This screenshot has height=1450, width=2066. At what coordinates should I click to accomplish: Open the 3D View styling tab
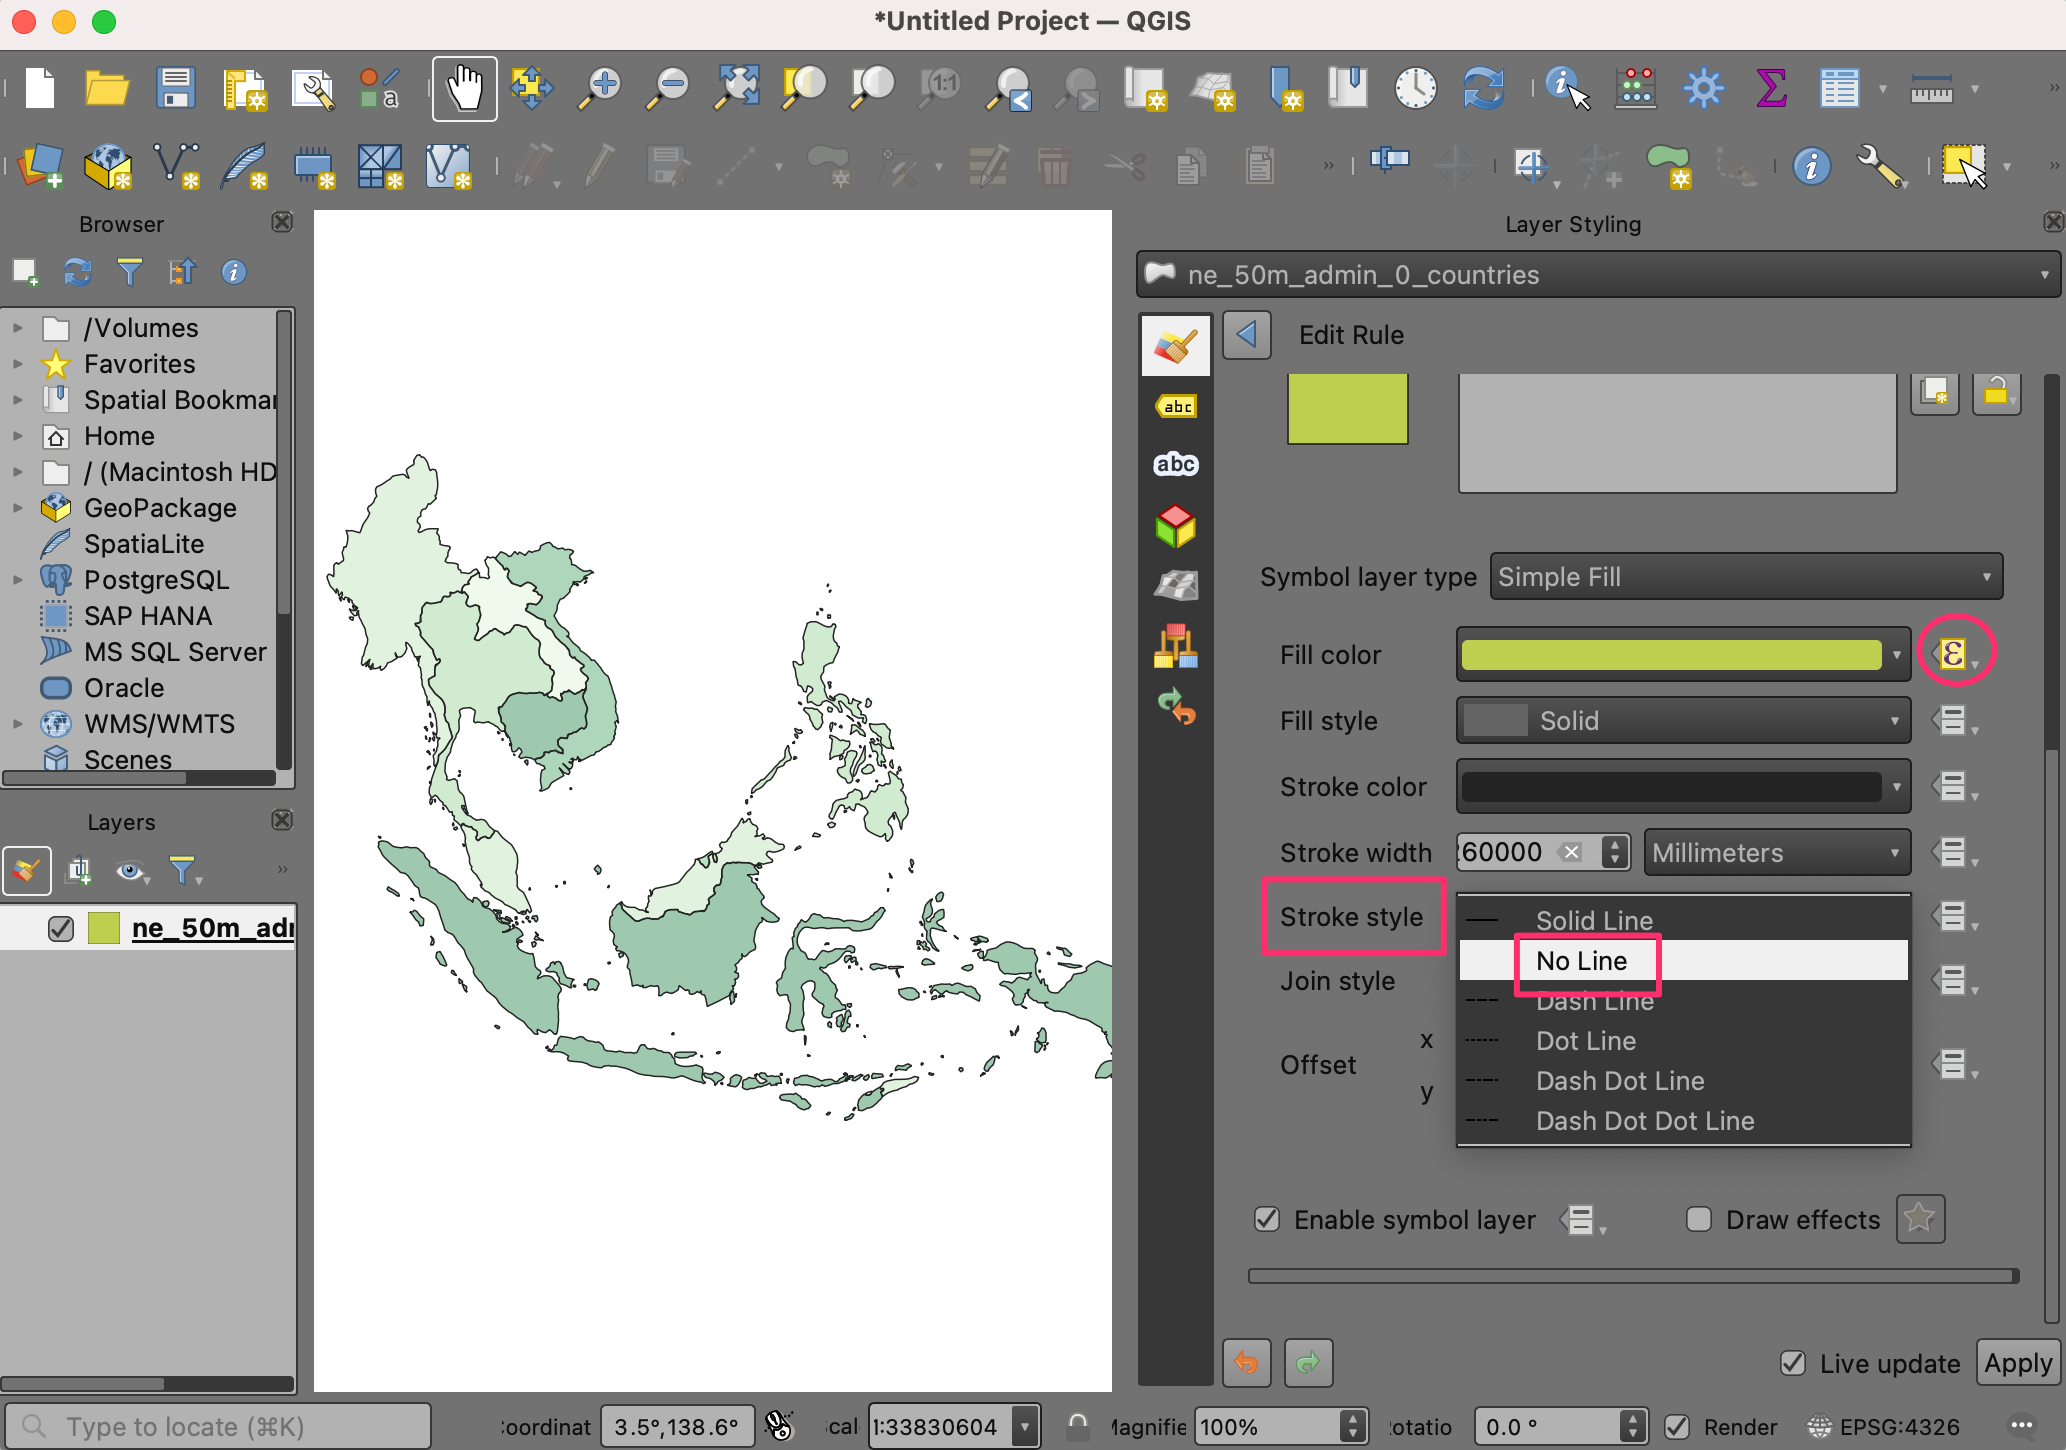coord(1176,525)
